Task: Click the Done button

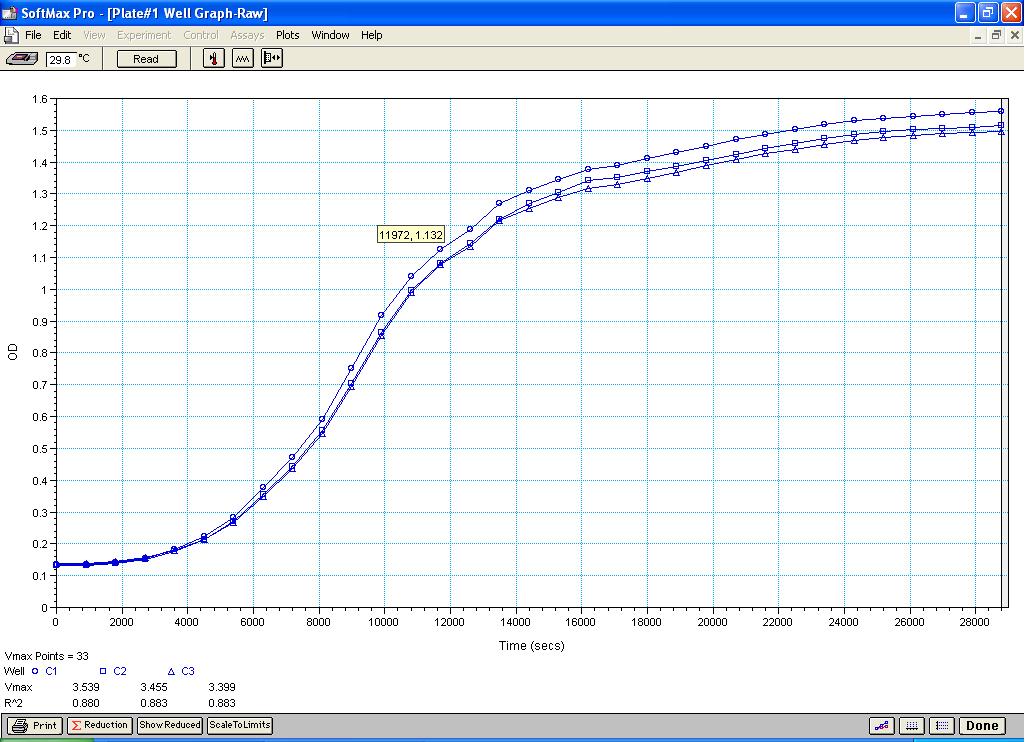Action: pos(982,726)
